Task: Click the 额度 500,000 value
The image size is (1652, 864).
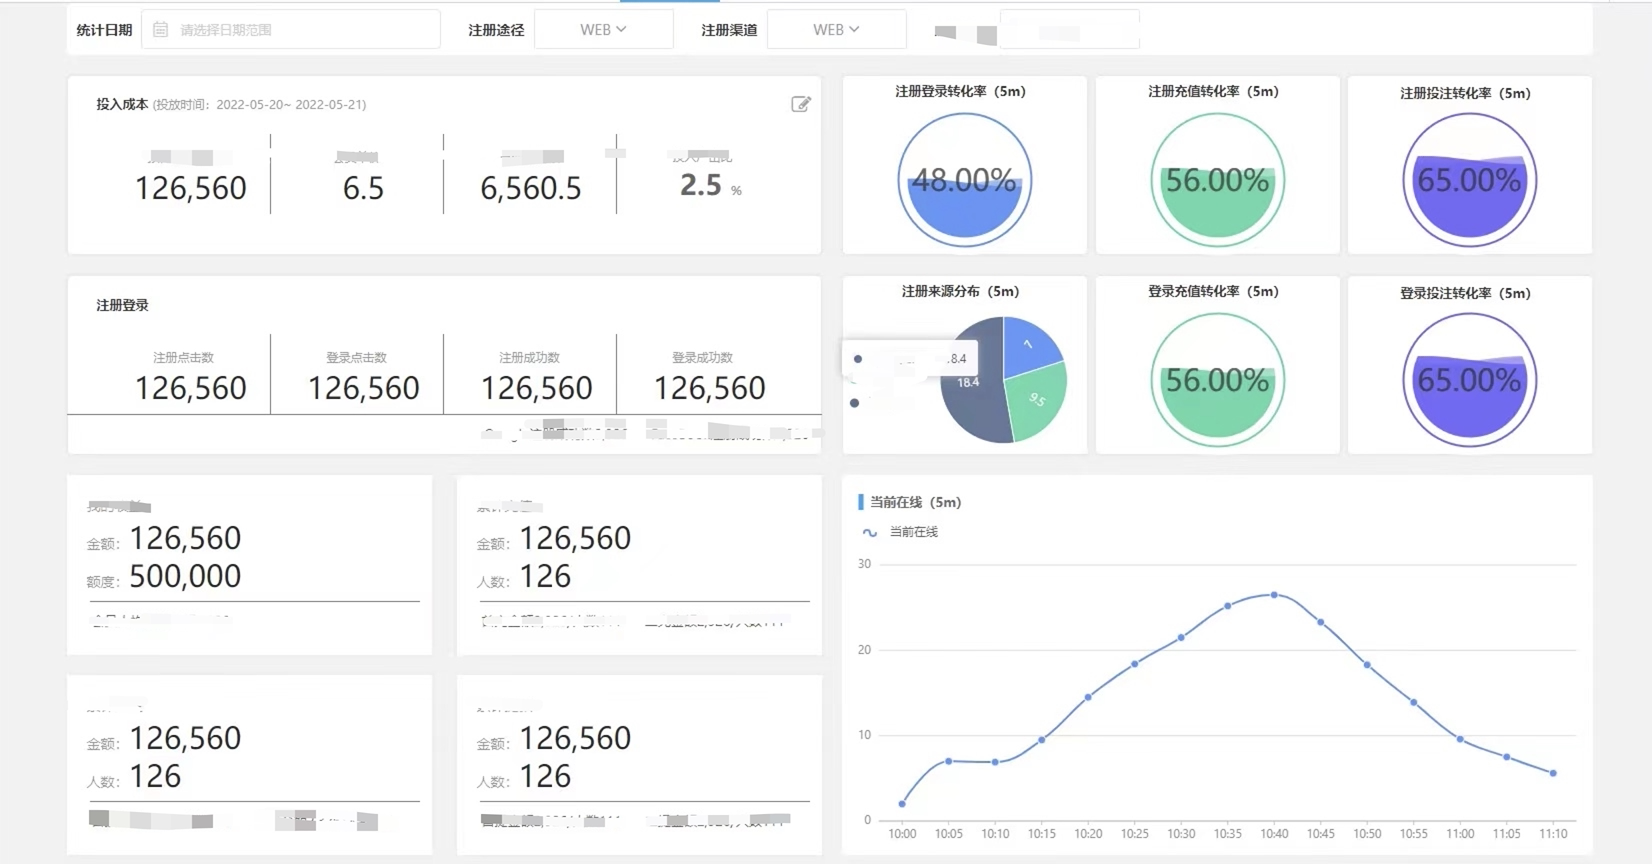Action: [x=185, y=576]
